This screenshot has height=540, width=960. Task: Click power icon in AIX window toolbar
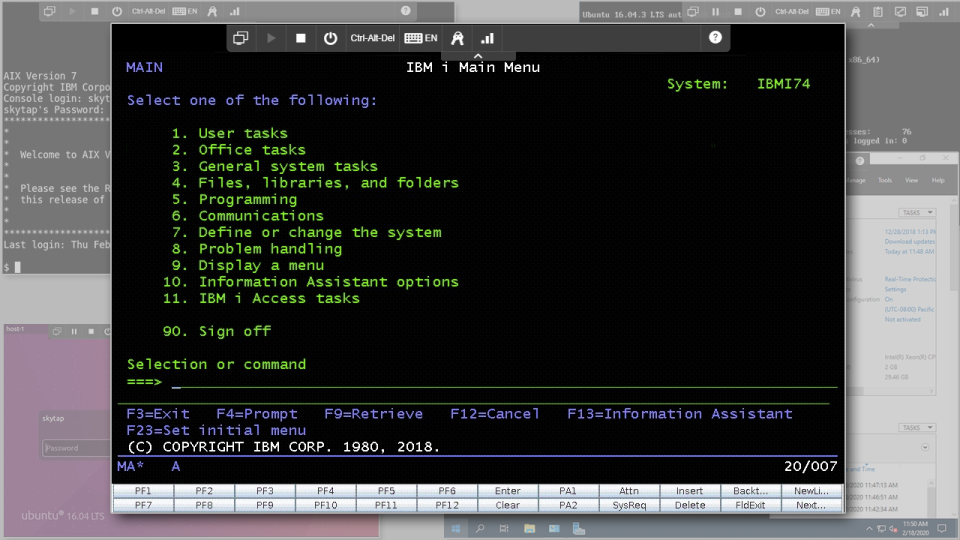pyautogui.click(x=117, y=11)
